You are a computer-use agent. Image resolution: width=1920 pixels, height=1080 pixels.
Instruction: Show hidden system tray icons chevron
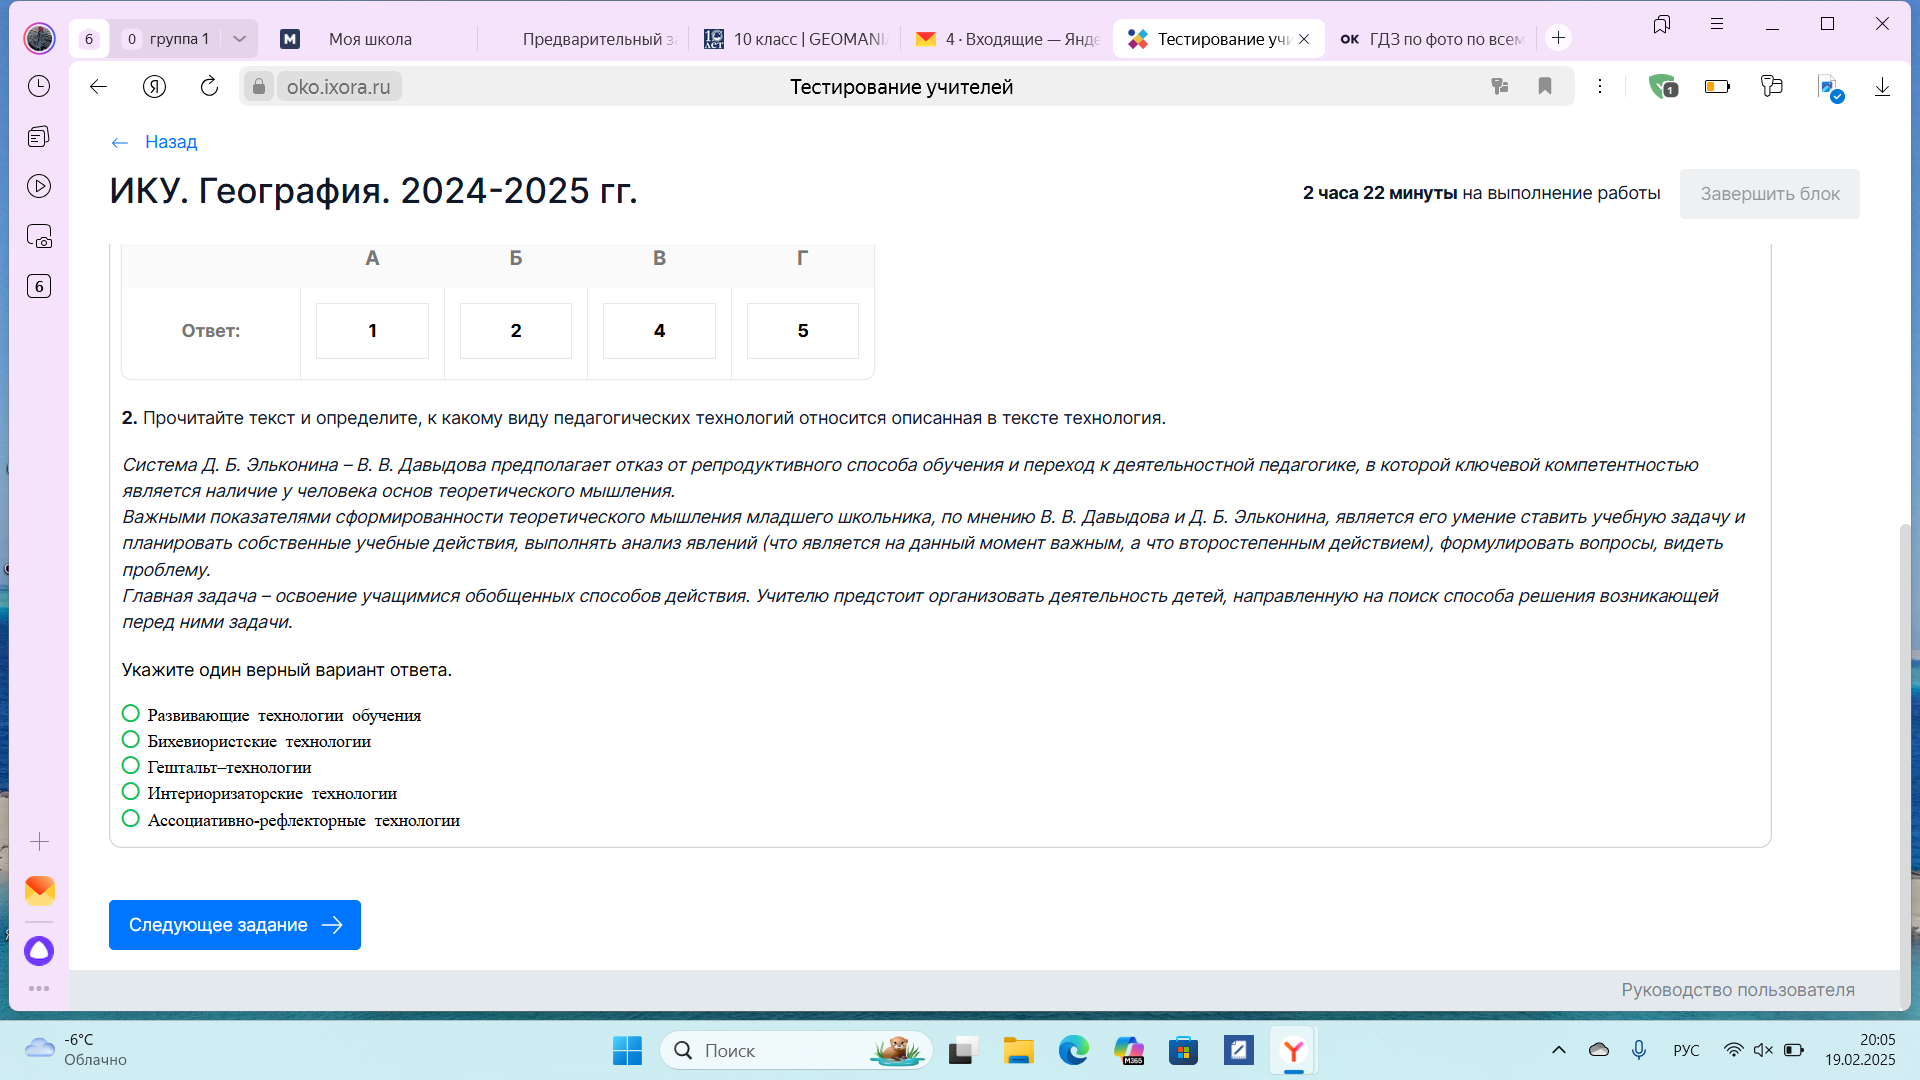coord(1558,1050)
